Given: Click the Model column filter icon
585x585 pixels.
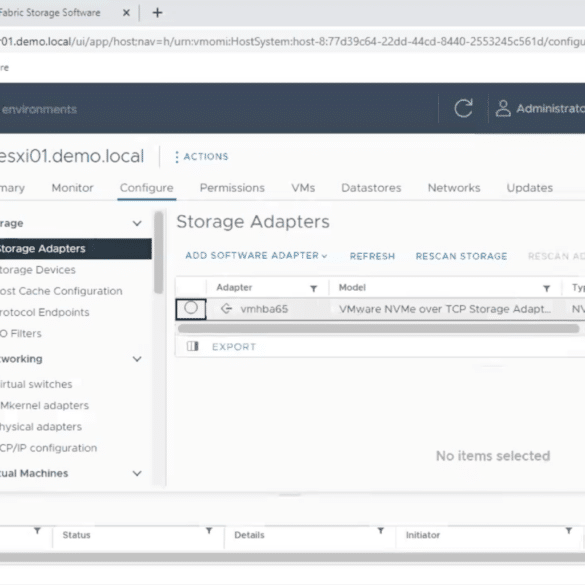Looking at the screenshot, I should click(547, 288).
